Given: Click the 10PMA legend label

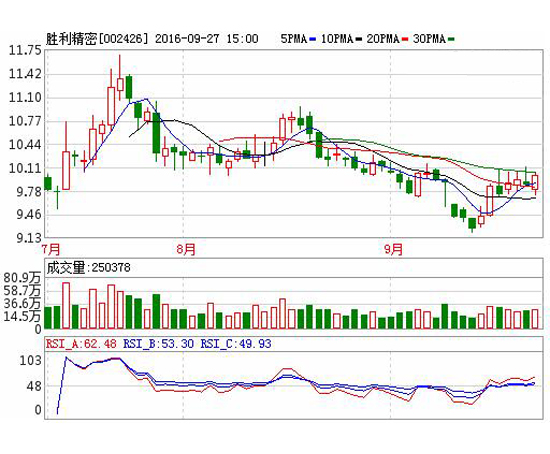Looking at the screenshot, I should click(337, 39).
